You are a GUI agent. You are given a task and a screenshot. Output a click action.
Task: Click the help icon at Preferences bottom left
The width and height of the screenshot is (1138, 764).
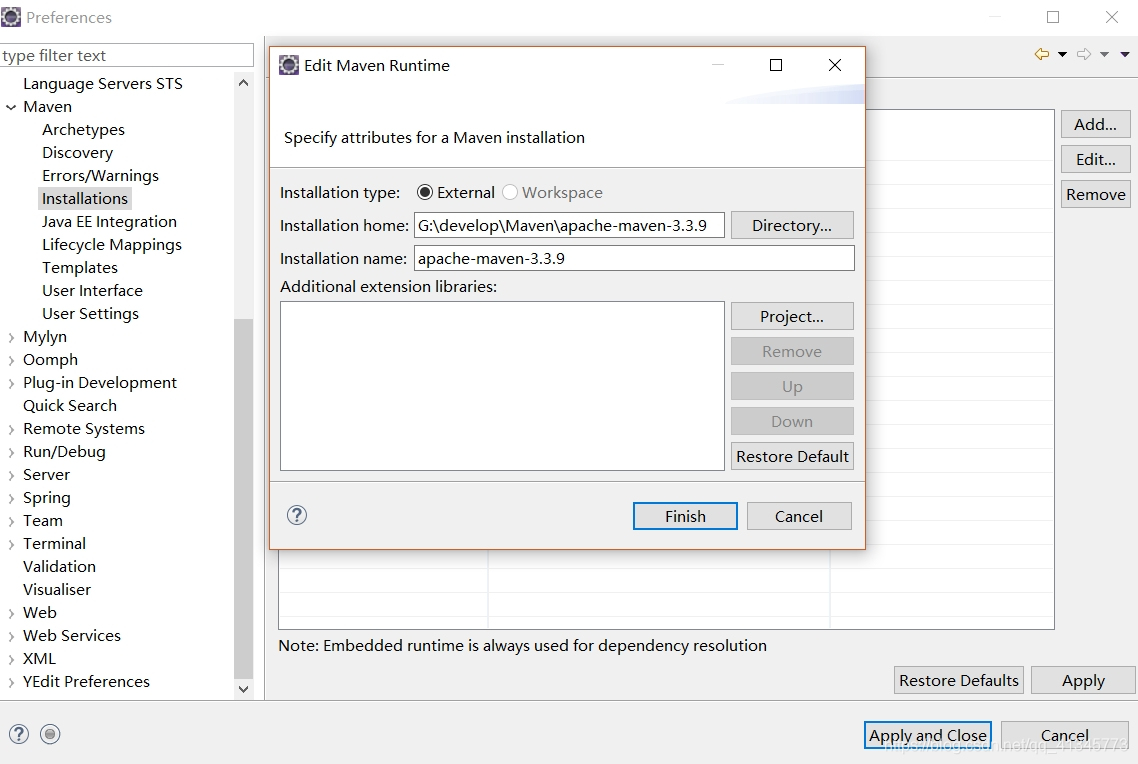click(19, 734)
